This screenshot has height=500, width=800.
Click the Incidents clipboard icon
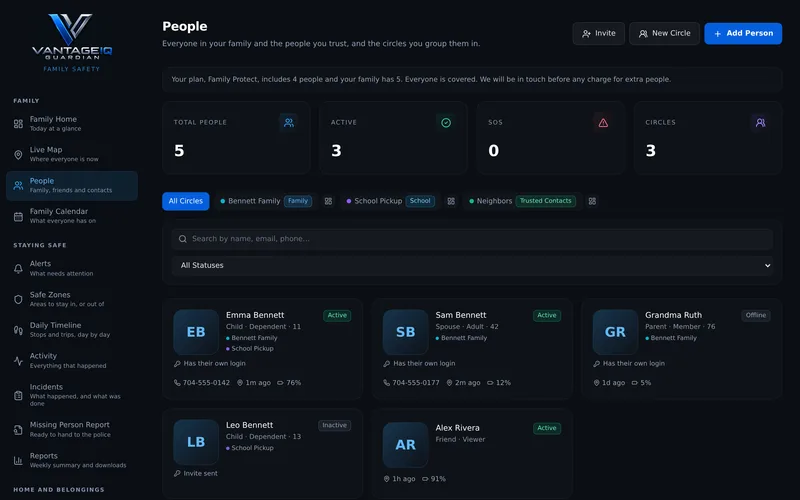18,395
